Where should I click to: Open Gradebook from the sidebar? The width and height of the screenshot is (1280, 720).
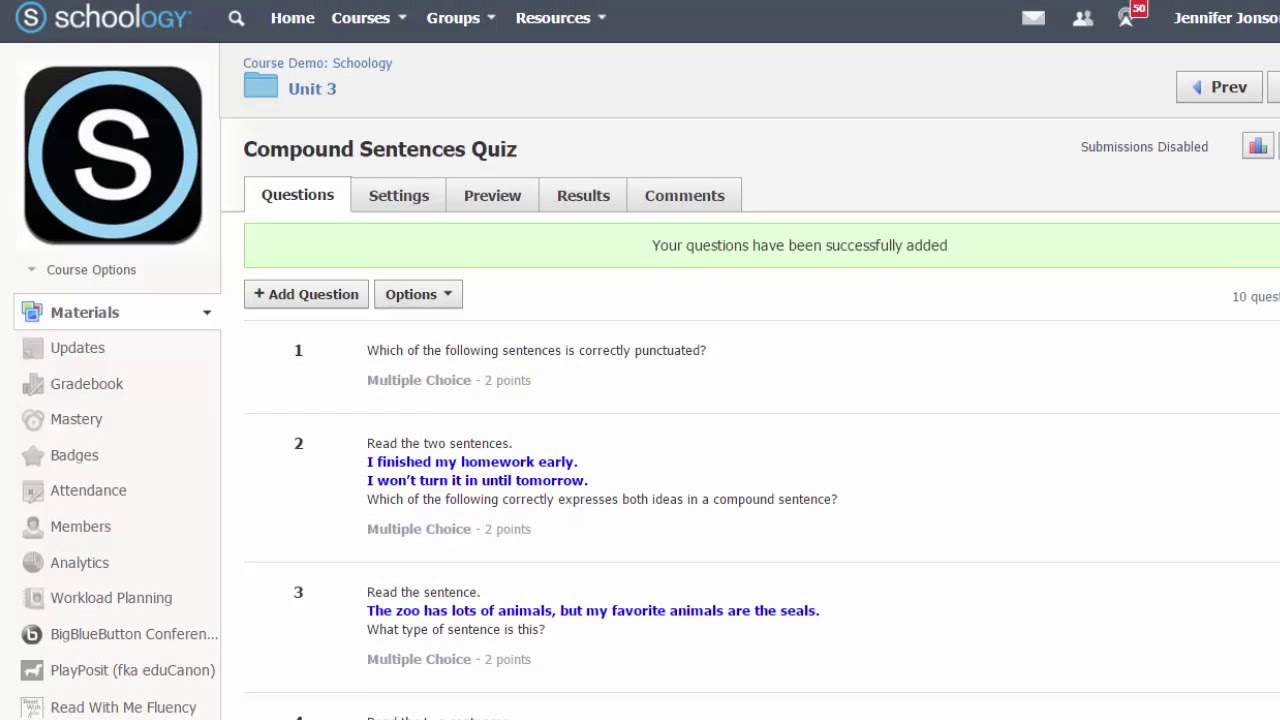(87, 384)
